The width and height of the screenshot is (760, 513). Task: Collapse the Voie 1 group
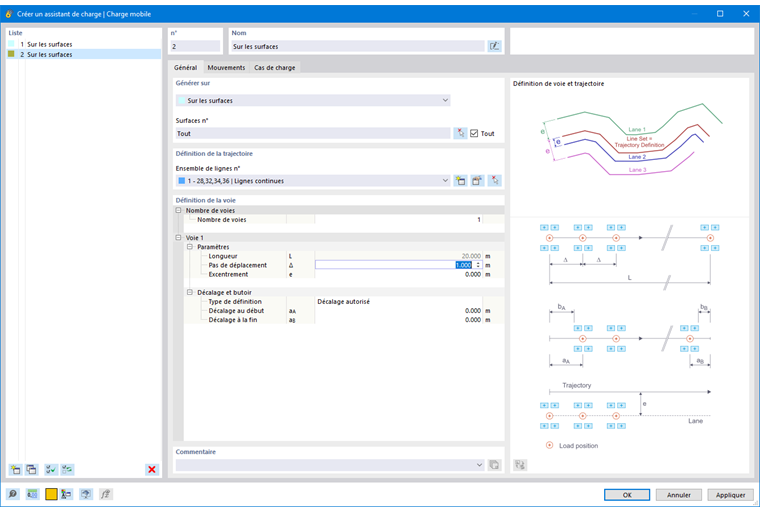178,238
